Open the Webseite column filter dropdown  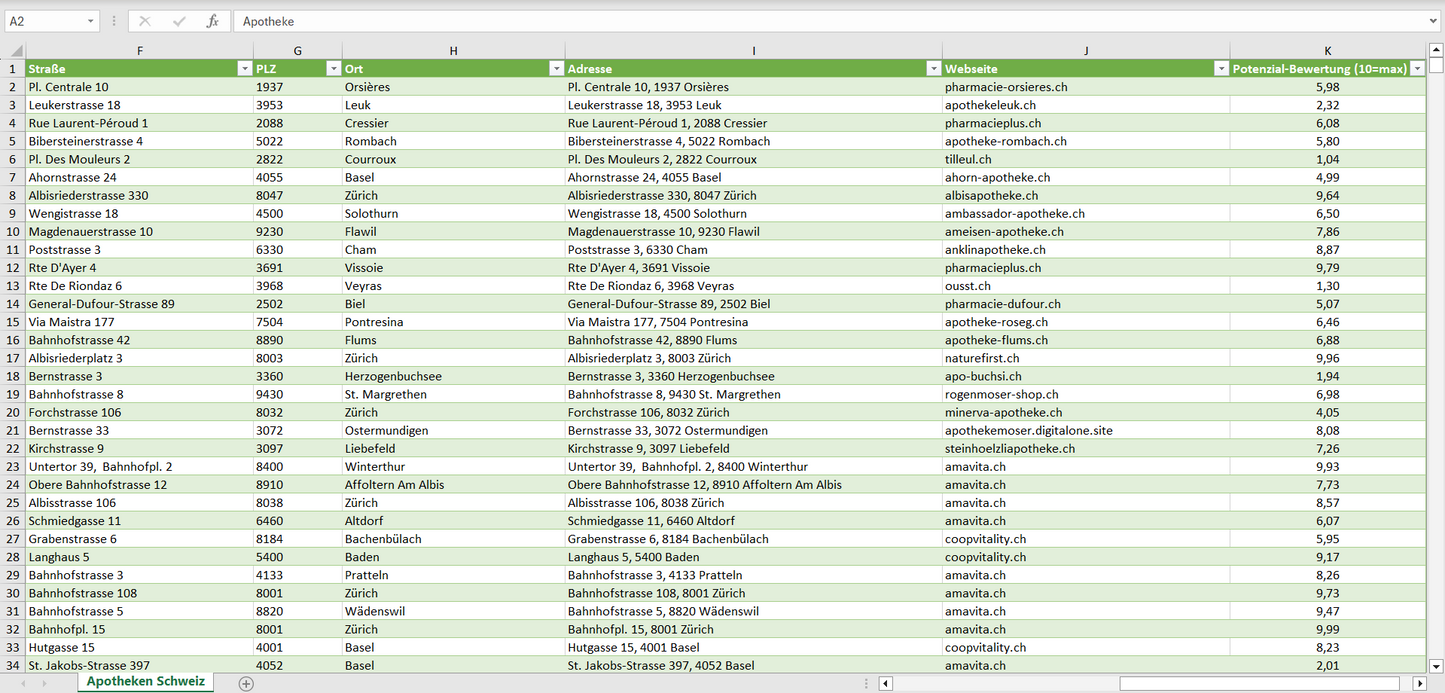(1221, 69)
